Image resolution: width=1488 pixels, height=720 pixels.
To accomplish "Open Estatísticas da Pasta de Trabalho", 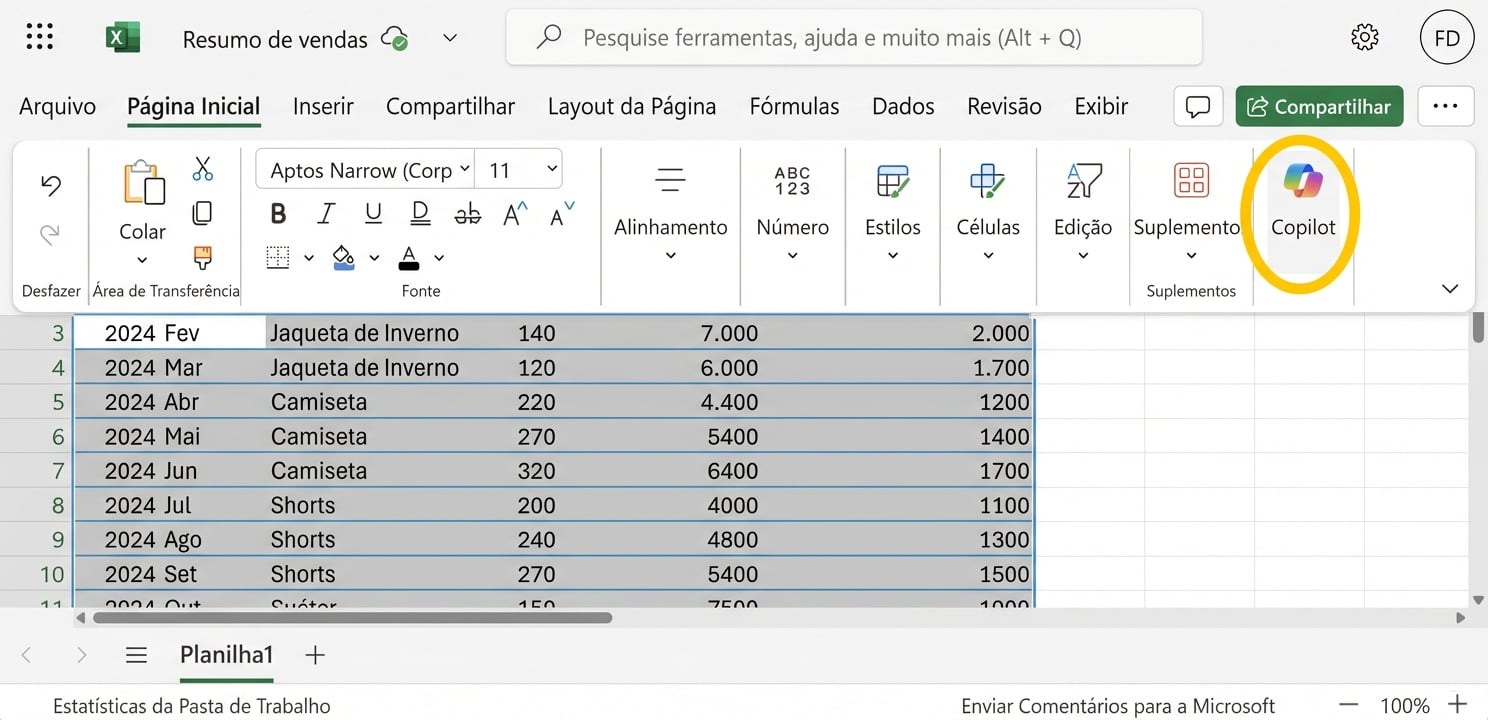I will 192,705.
